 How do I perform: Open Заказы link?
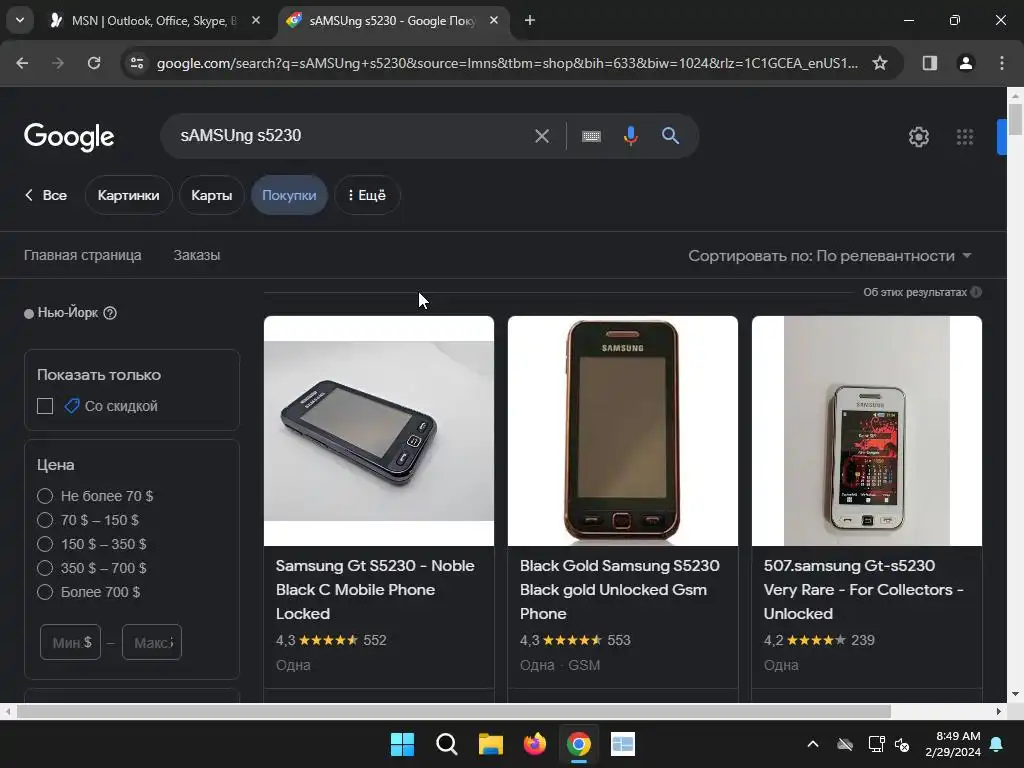coord(197,255)
